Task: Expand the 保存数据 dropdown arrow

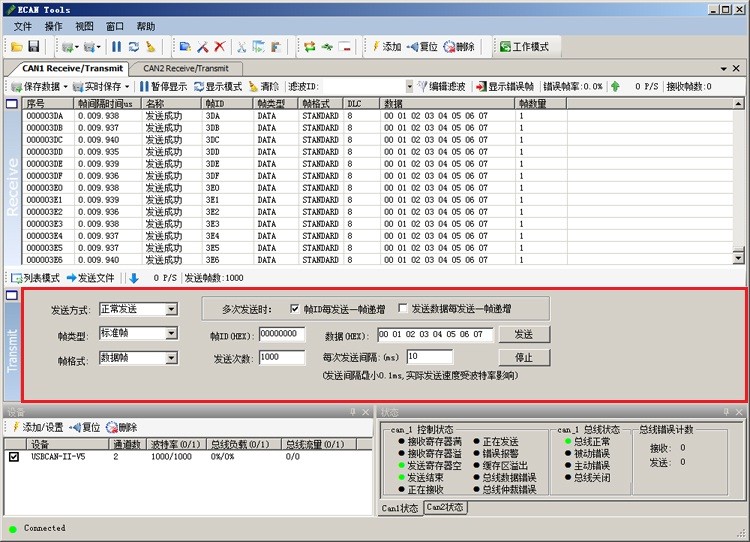Action: coord(66,87)
